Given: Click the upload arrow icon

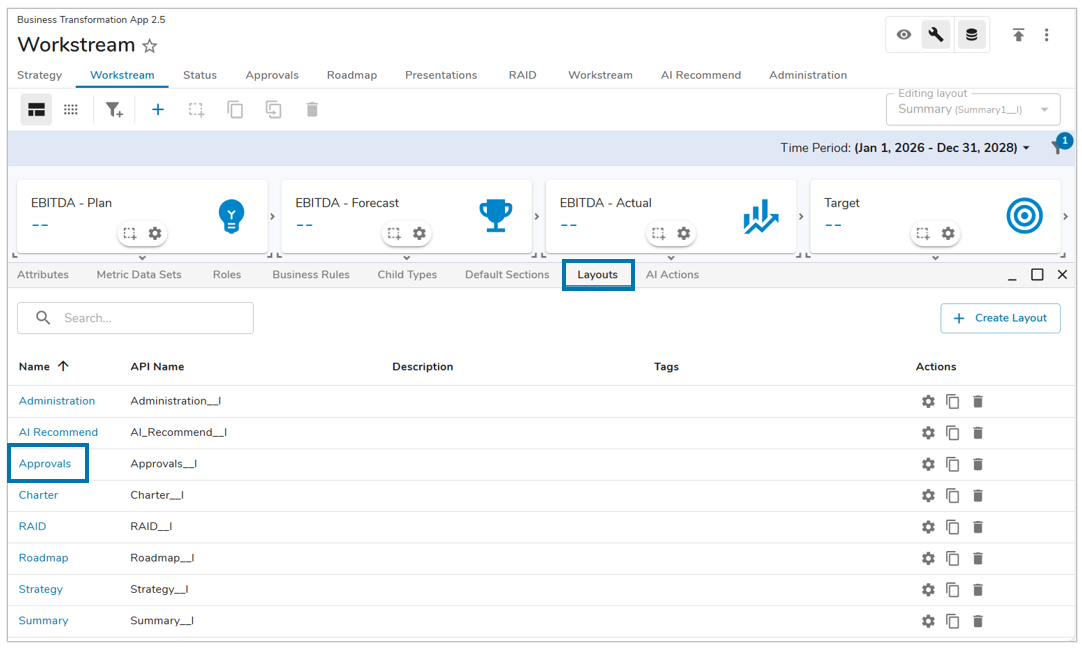Looking at the screenshot, I should click(1018, 35).
